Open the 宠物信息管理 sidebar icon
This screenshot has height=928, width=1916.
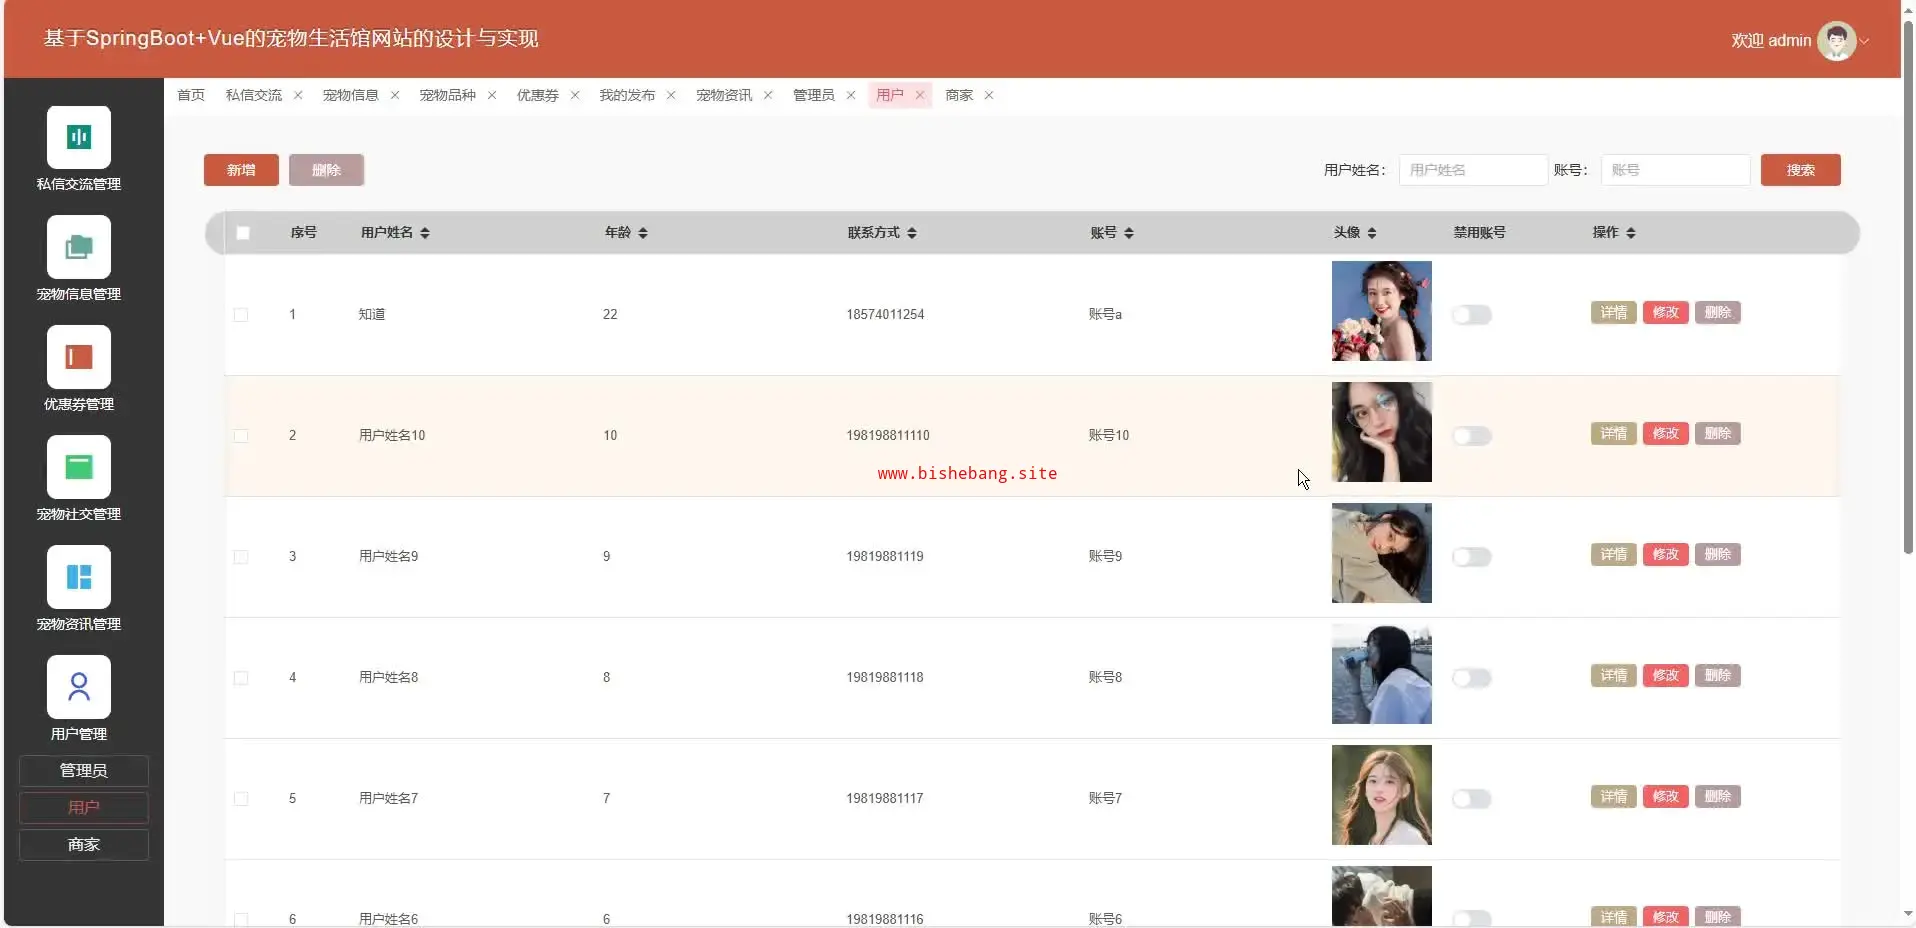pos(79,247)
